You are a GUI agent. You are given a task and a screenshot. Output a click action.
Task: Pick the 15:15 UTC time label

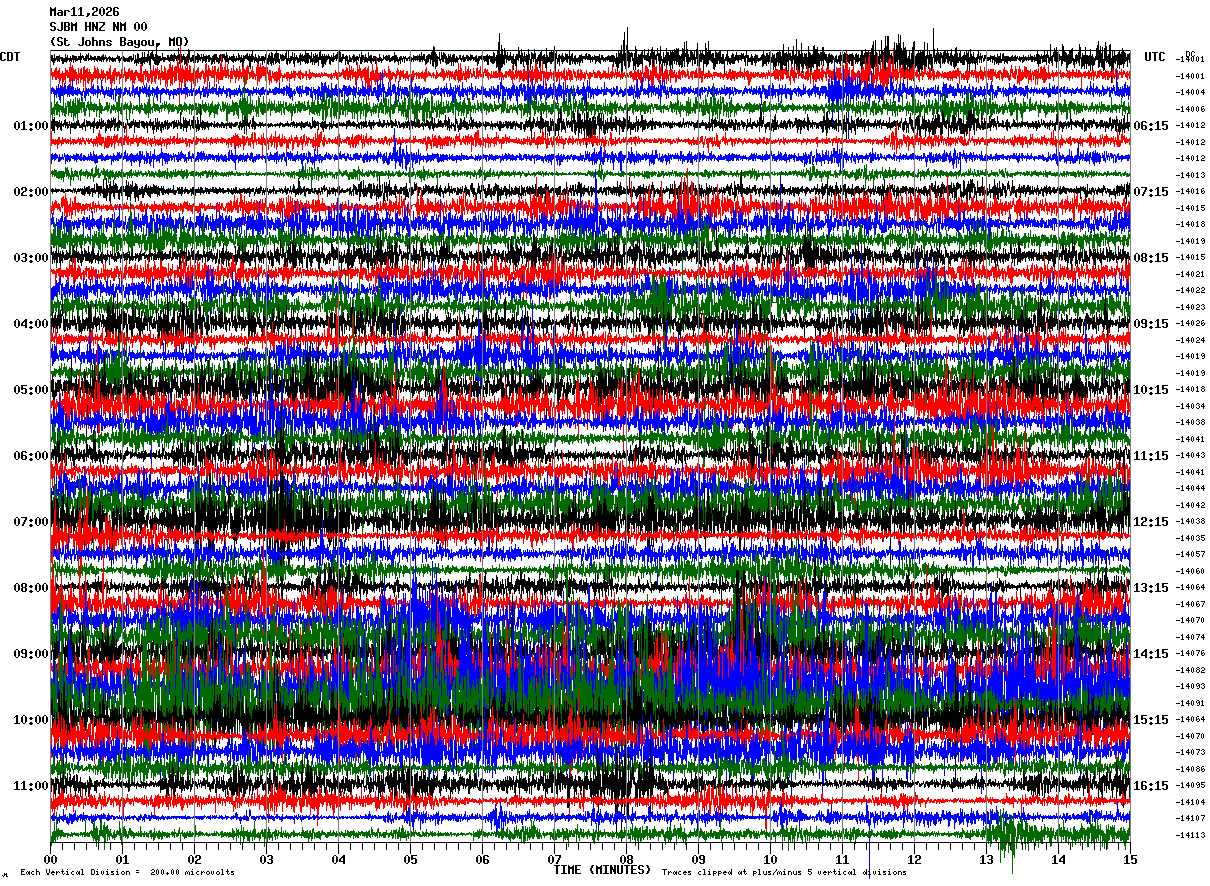[x=1151, y=720]
